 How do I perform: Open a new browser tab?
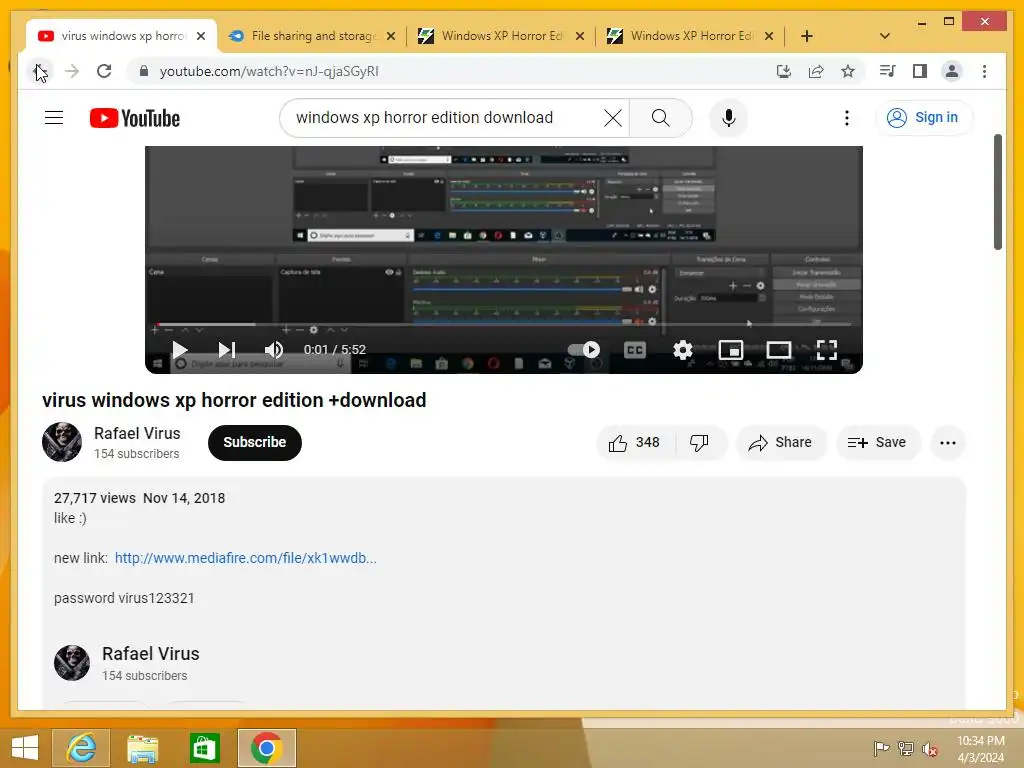coord(807,36)
